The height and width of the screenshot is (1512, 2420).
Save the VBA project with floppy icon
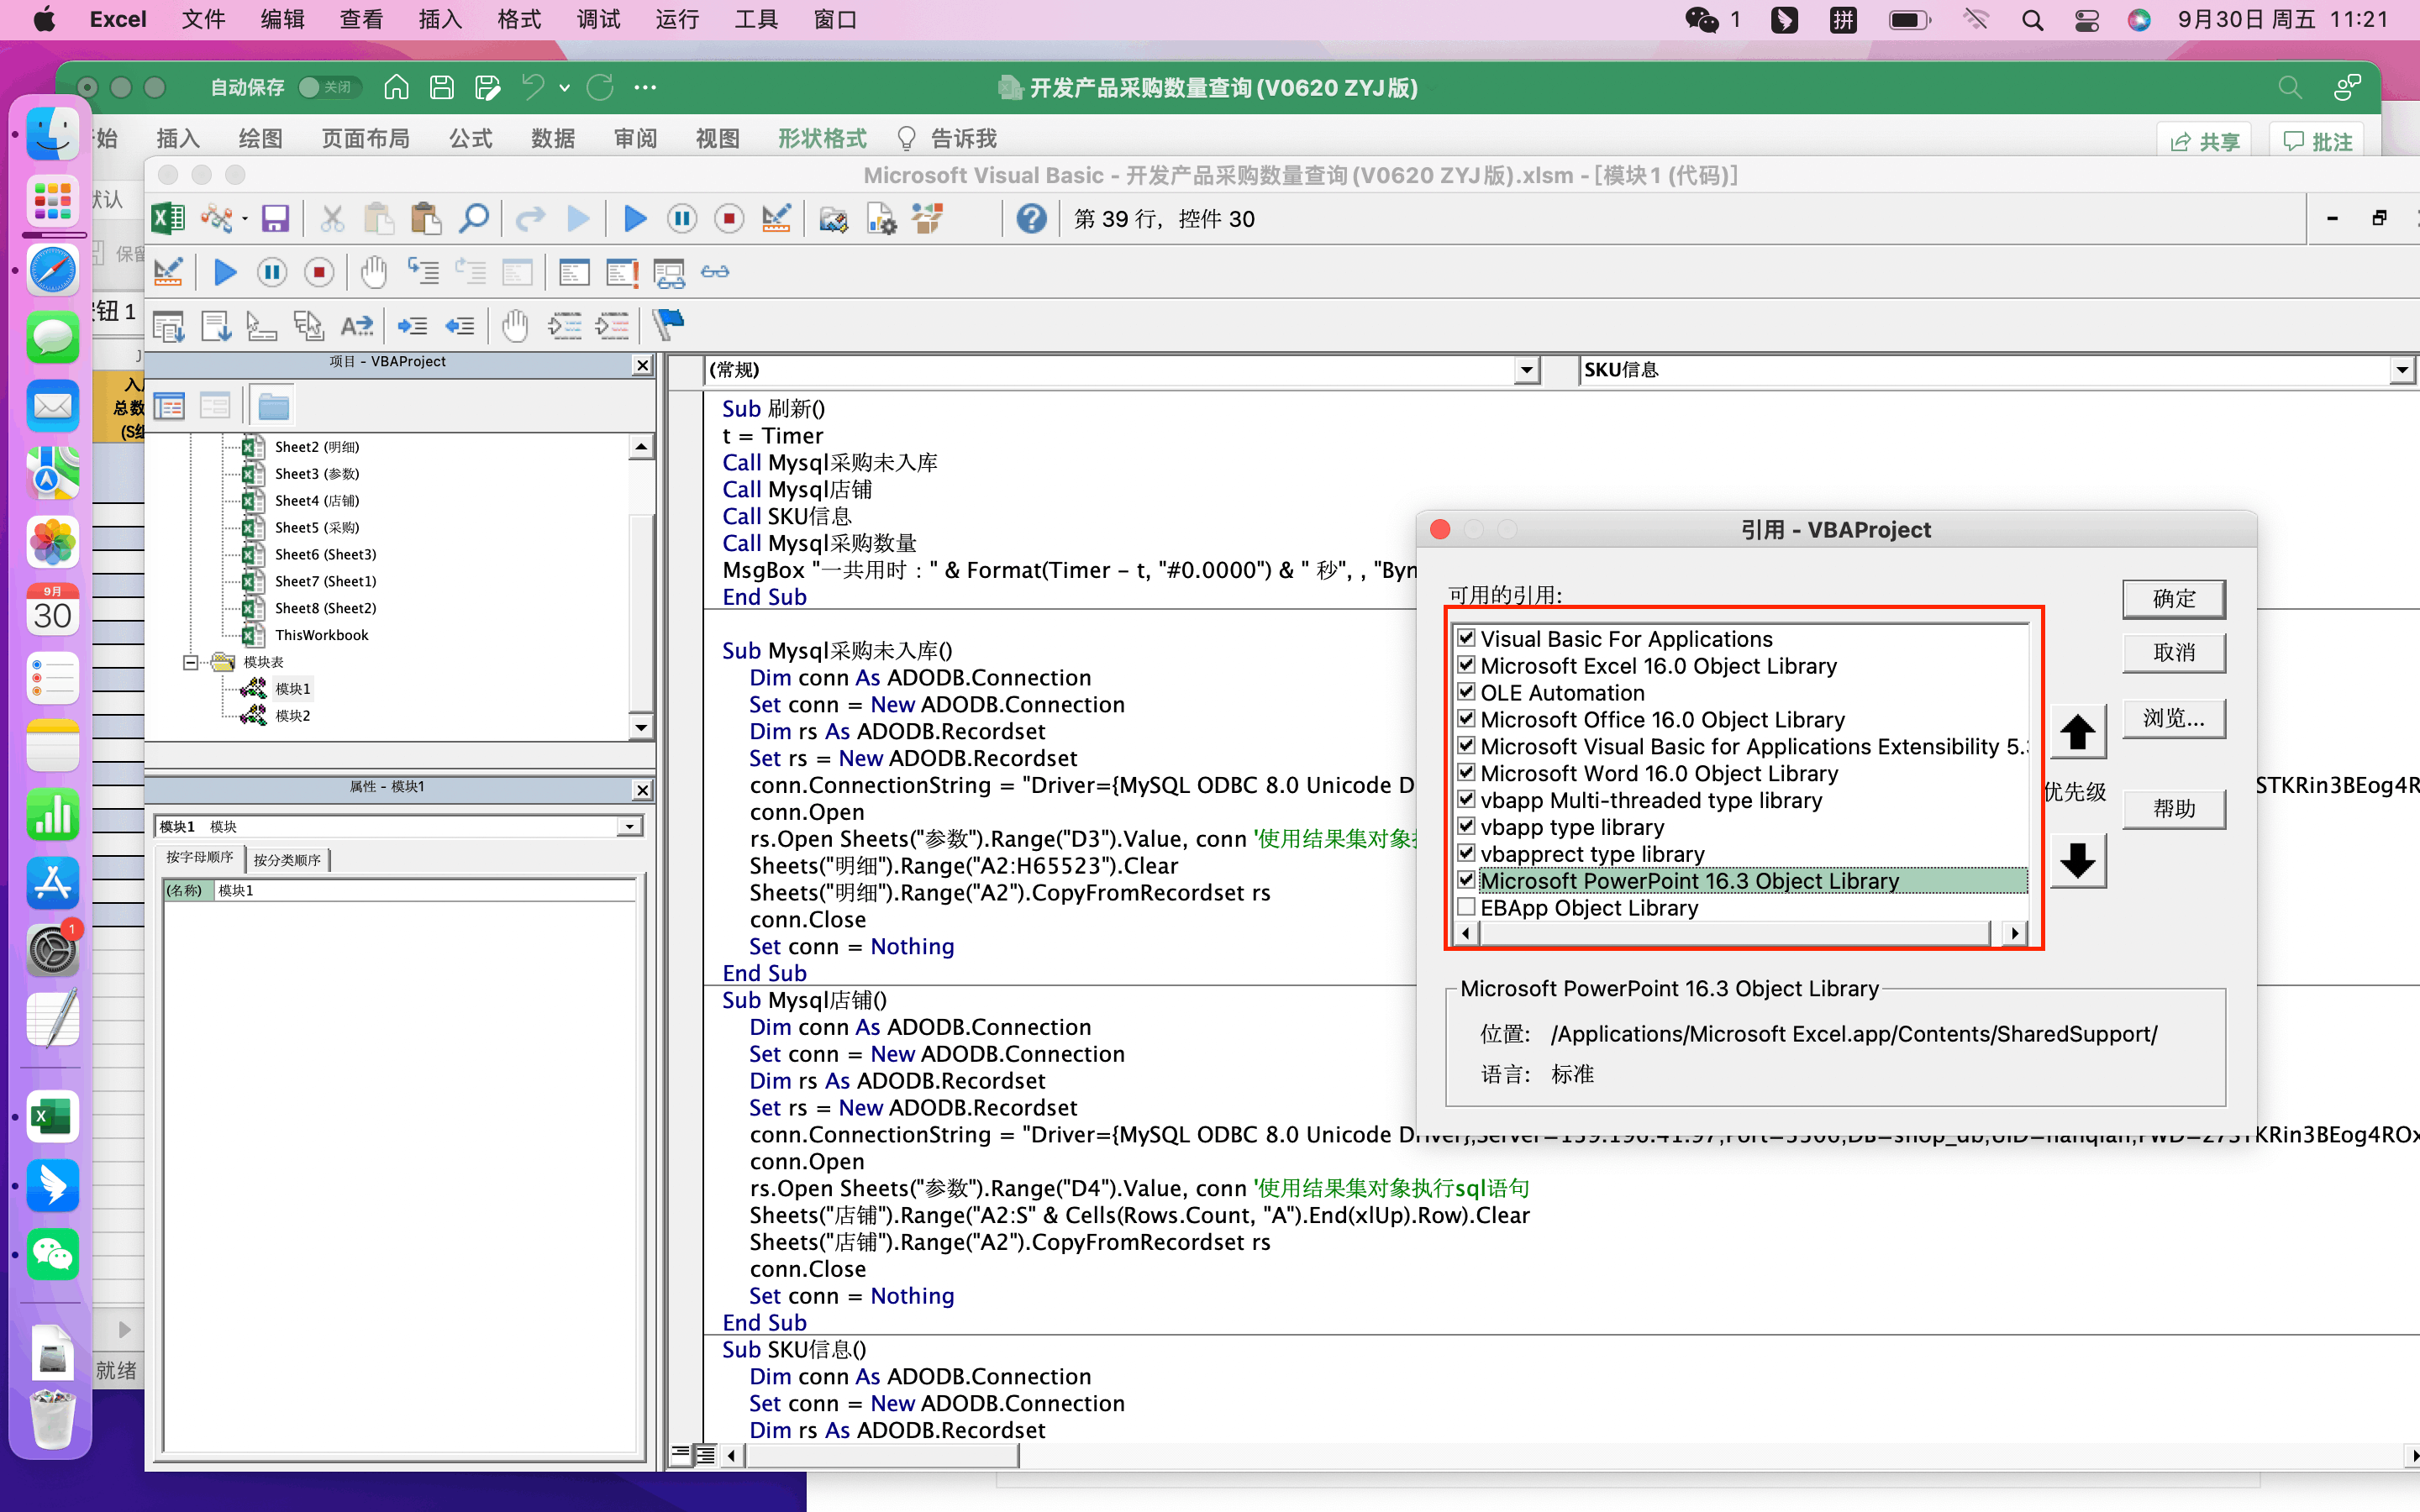tap(275, 219)
